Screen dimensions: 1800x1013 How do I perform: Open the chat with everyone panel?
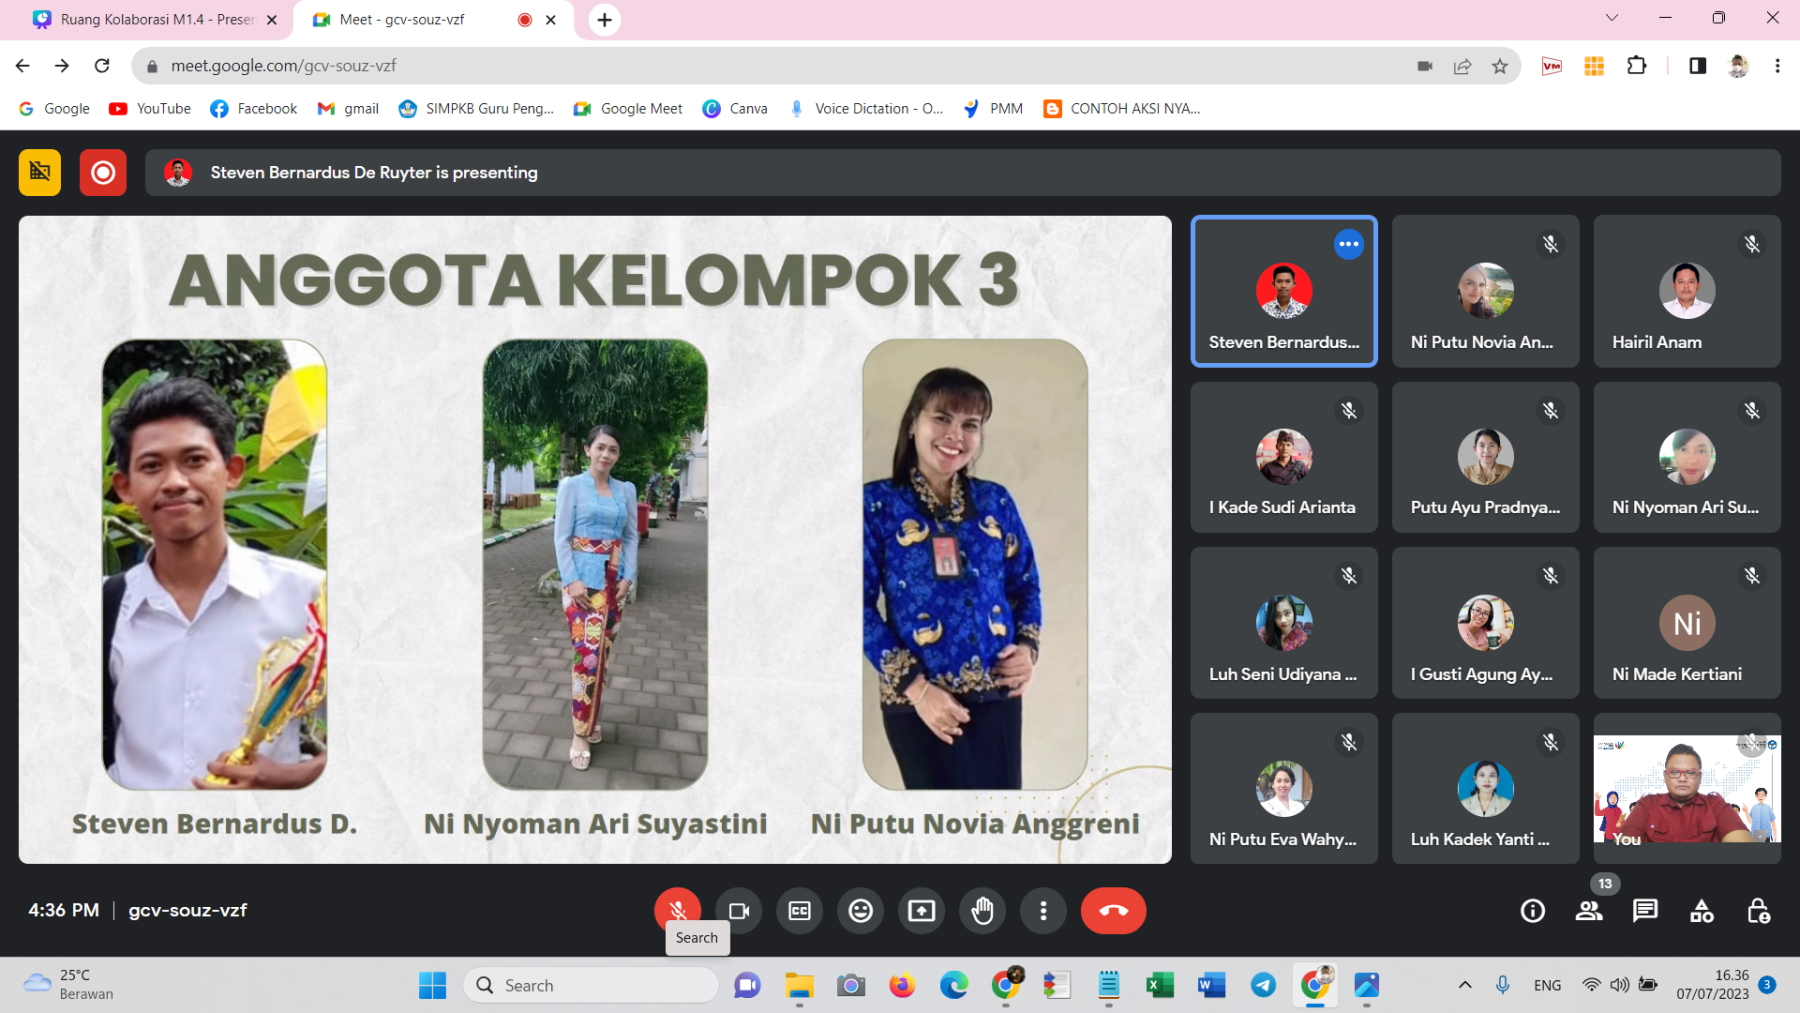[1645, 911]
